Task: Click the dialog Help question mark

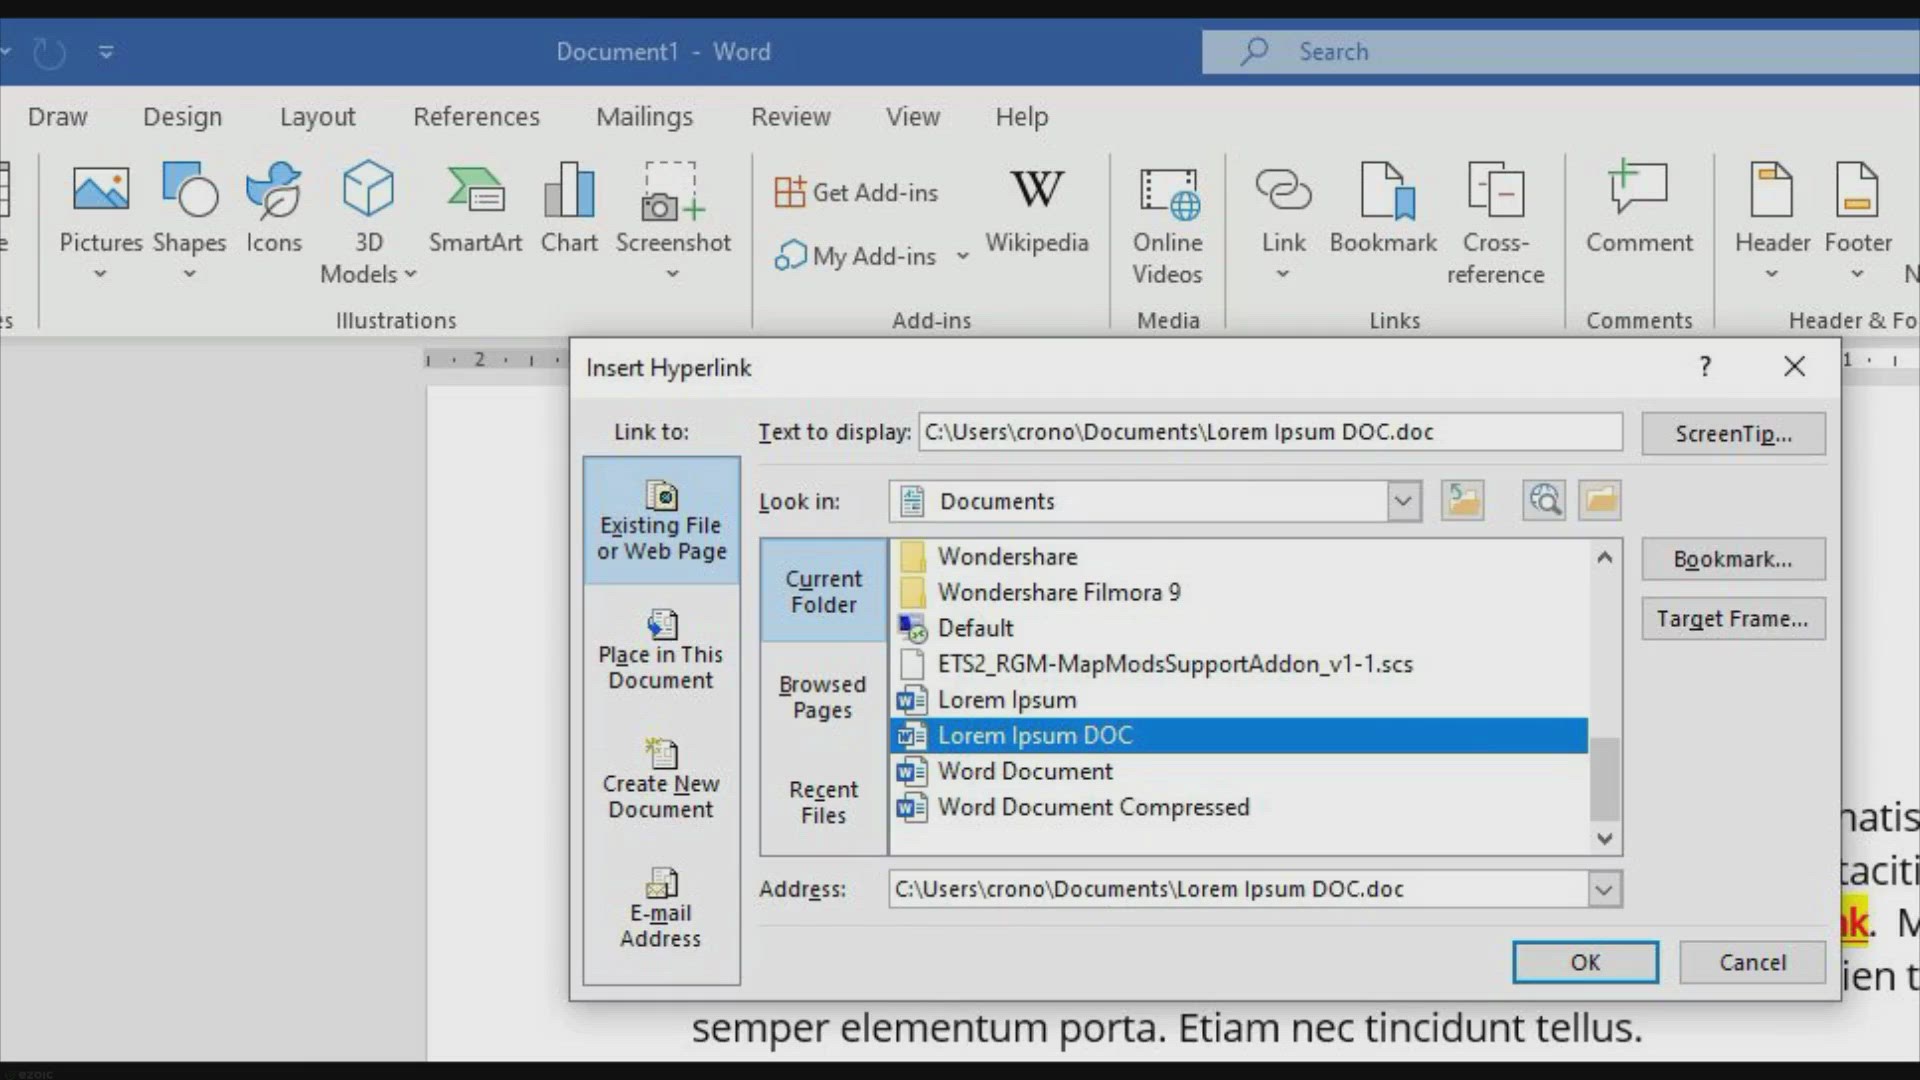Action: [1705, 367]
